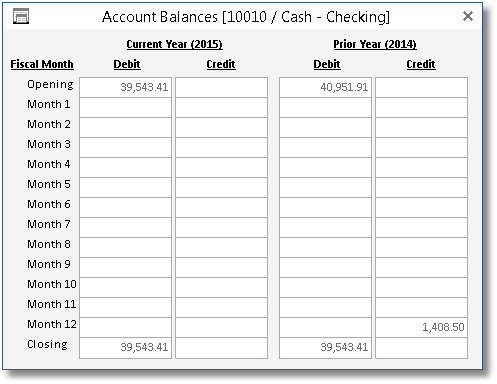
Task: Click Month 3 debit field for 2015
Action: [126, 147]
